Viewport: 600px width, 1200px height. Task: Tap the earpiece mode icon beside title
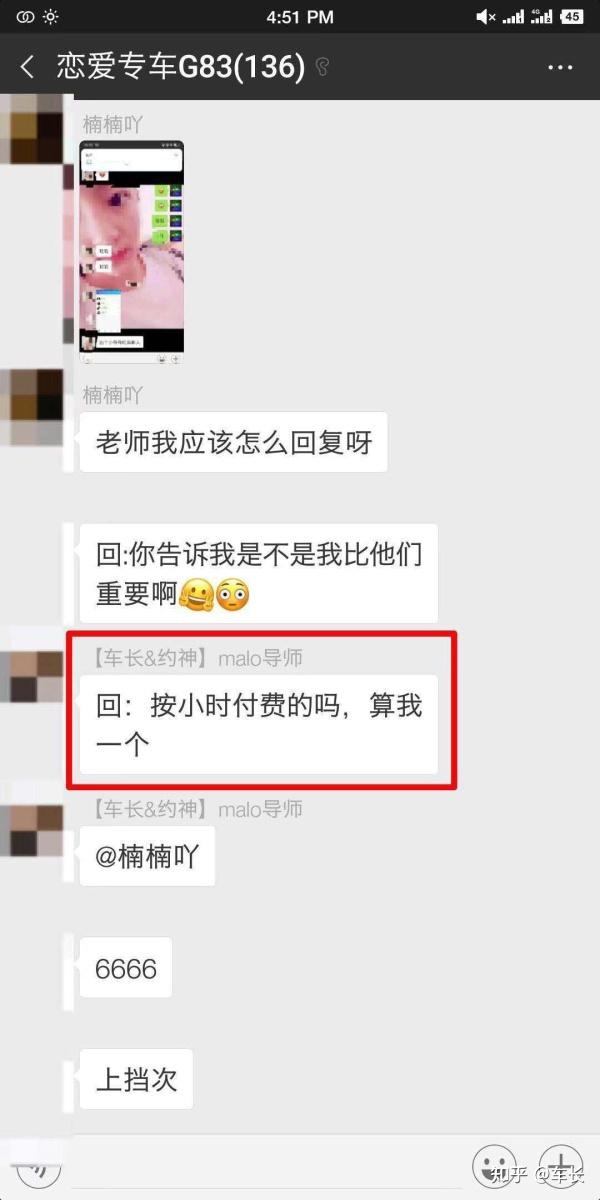[x=322, y=68]
